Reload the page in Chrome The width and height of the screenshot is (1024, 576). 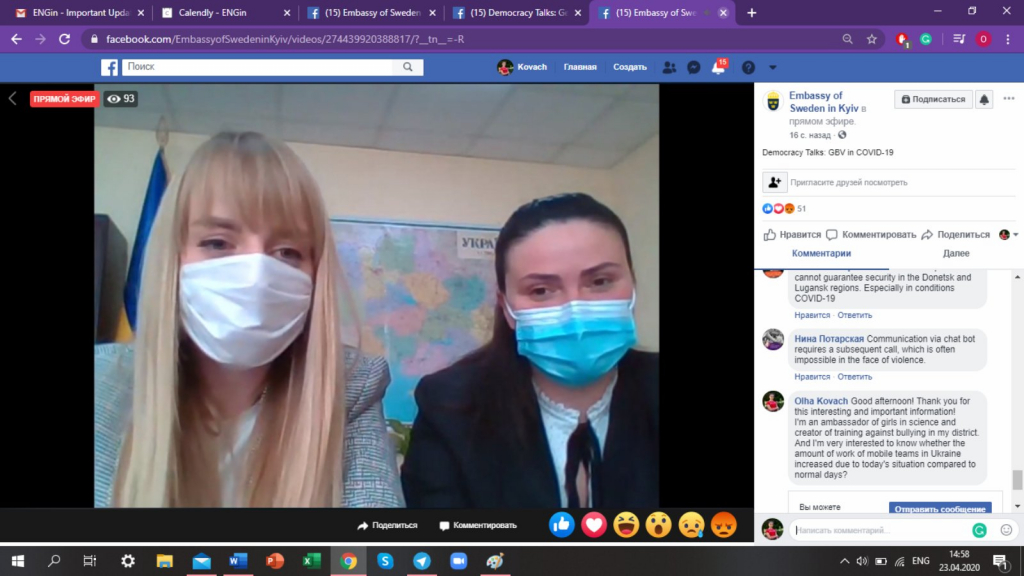[x=64, y=39]
